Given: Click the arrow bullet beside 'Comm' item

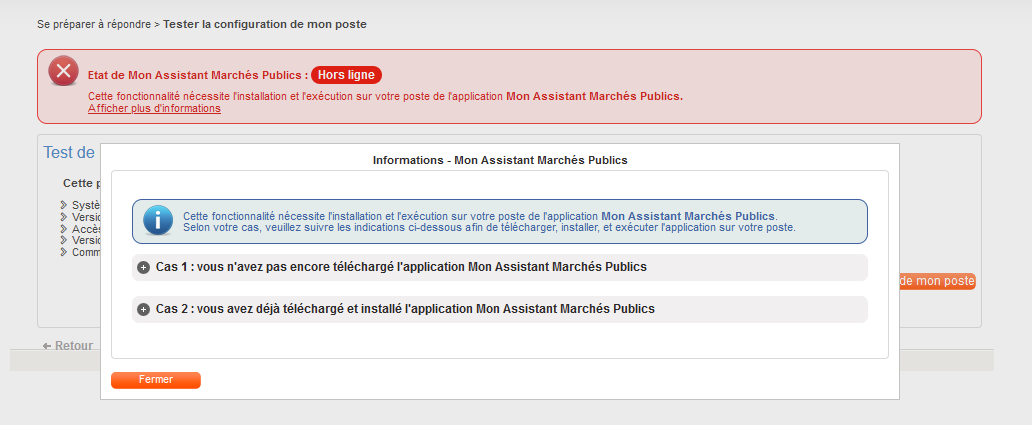Looking at the screenshot, I should pos(65,252).
